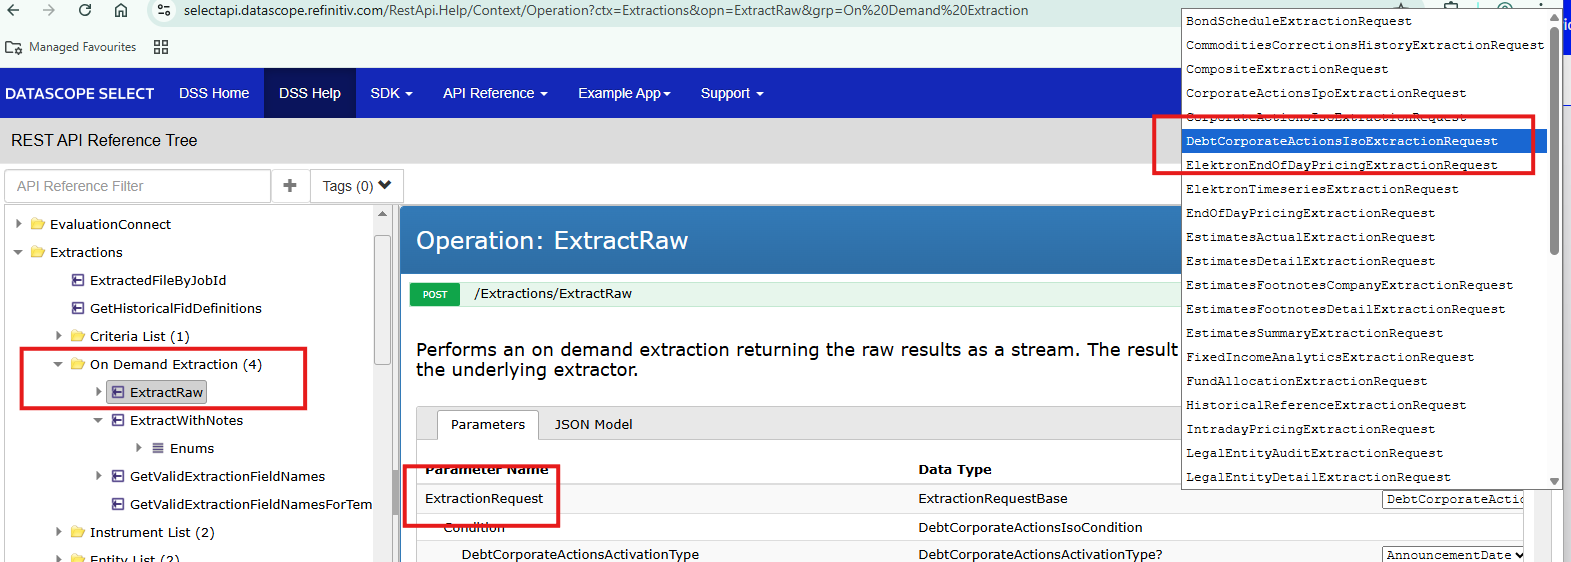This screenshot has height=562, width=1571.
Task: Switch to the JSON Model tab
Action: click(x=594, y=424)
